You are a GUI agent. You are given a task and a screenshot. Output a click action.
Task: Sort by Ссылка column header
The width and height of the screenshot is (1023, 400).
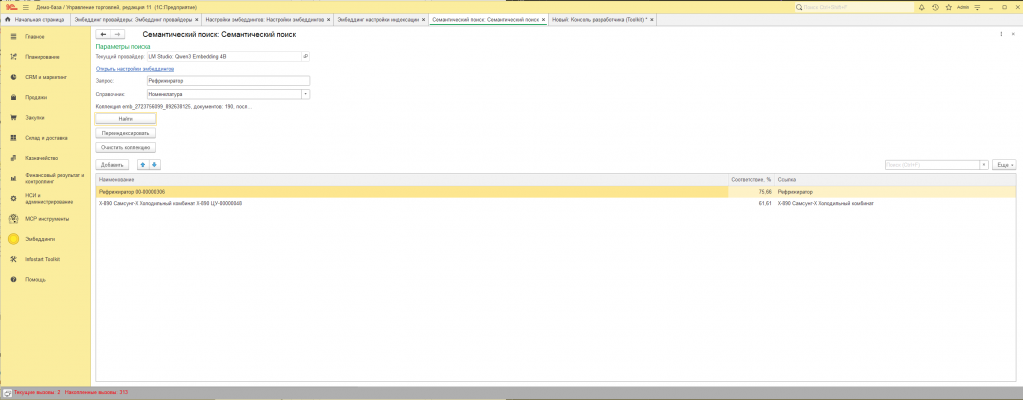pyautogui.click(x=895, y=179)
